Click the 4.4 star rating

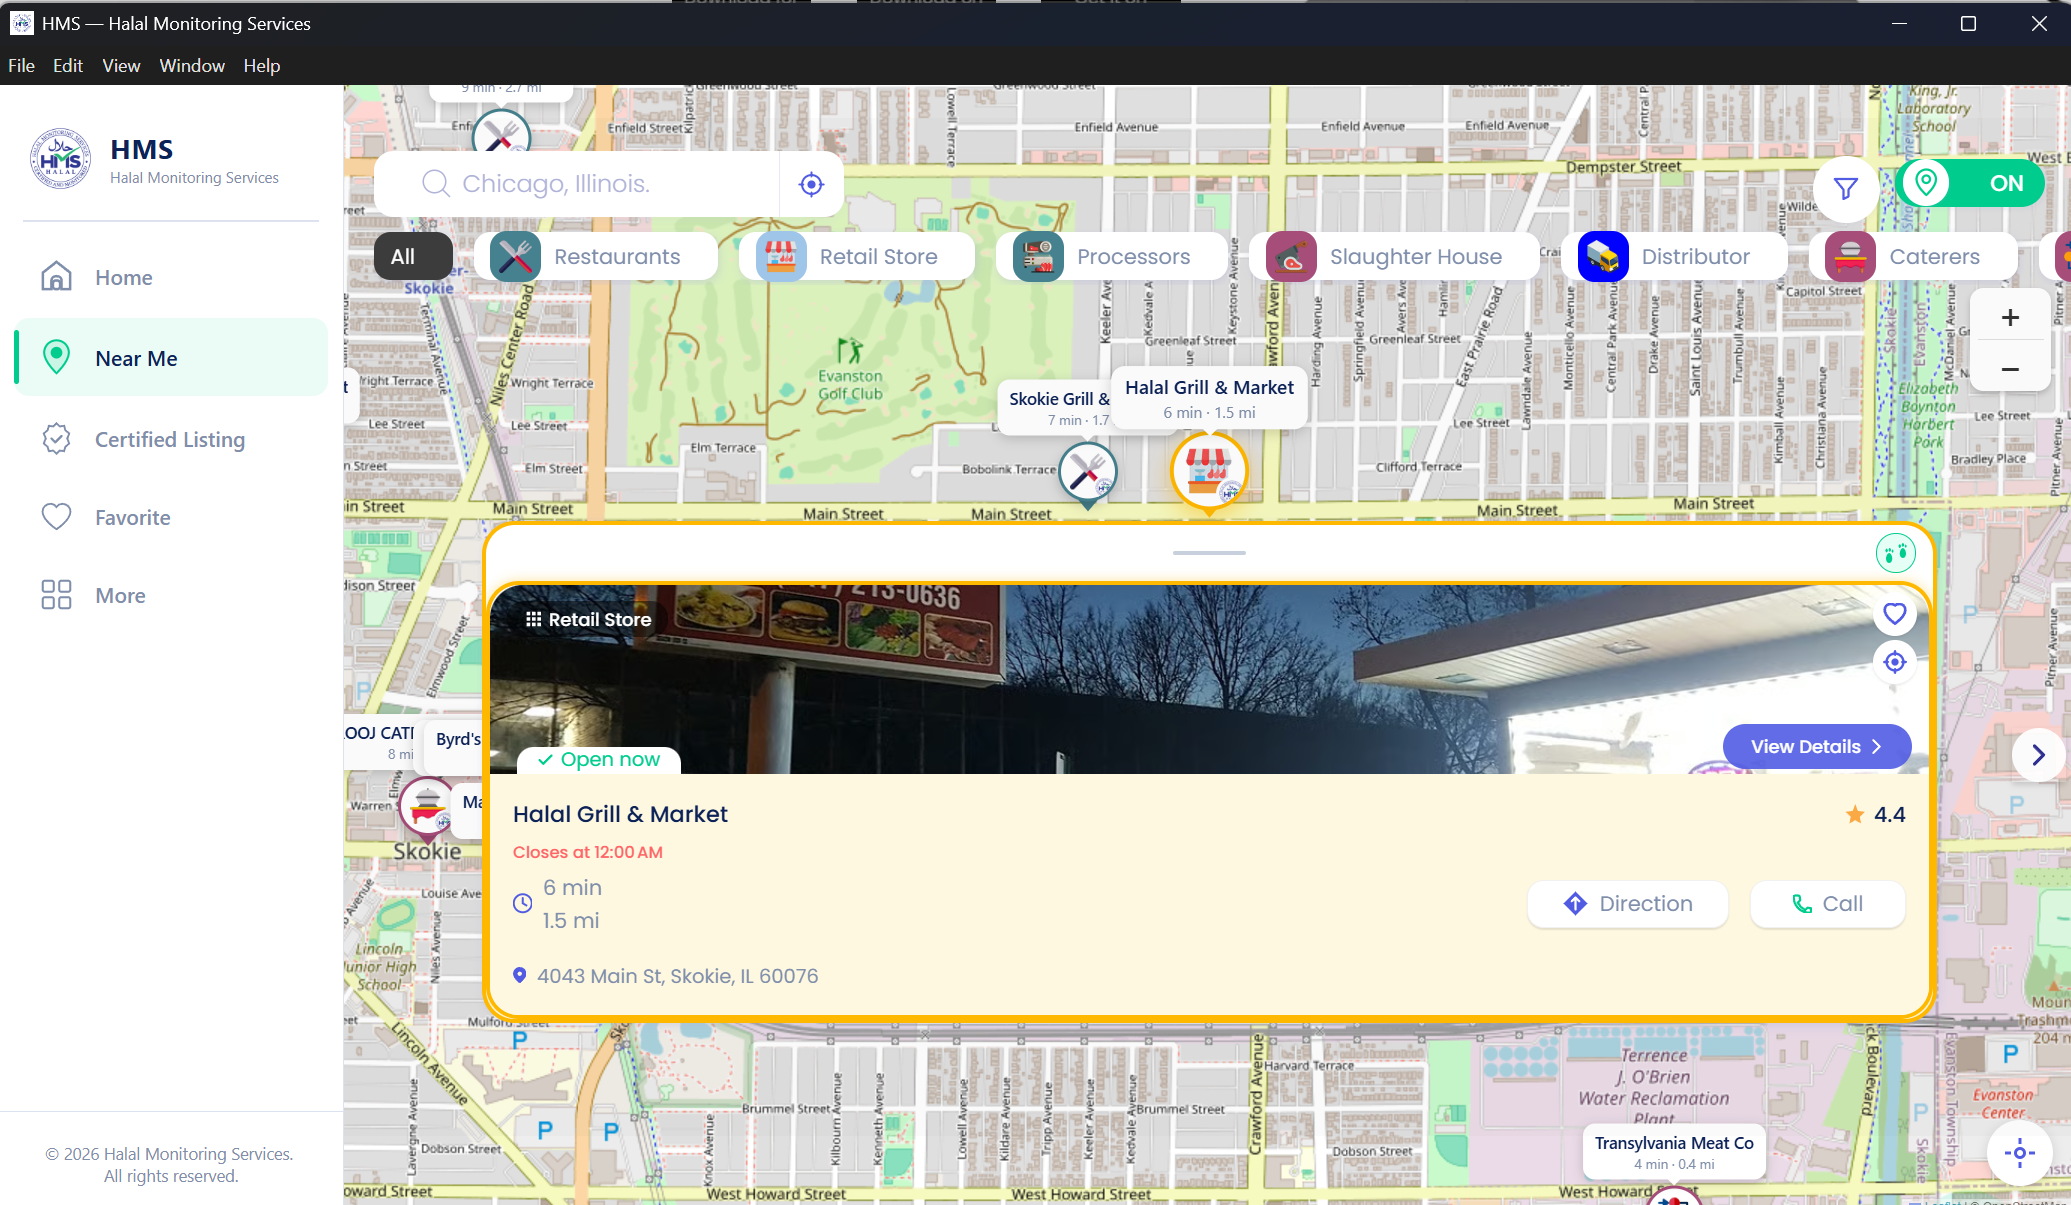[1875, 814]
